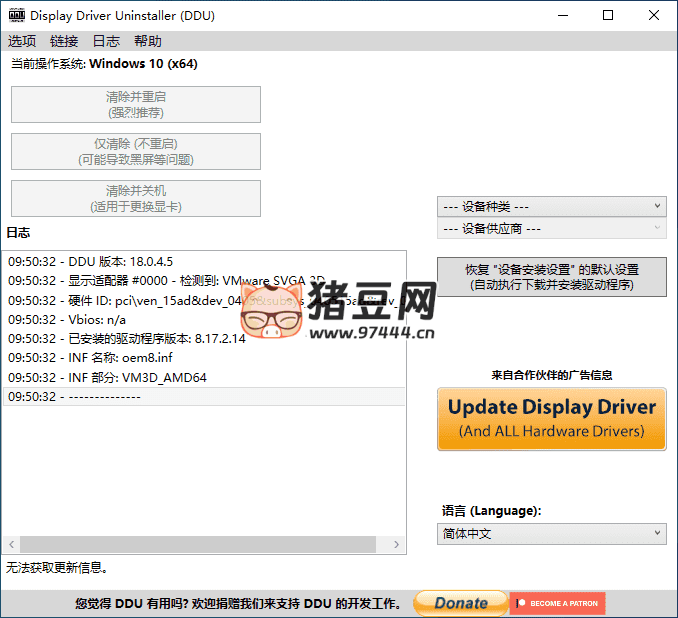678x618 pixels.
Task: Open the 选项 menu
Action: tap(22, 41)
